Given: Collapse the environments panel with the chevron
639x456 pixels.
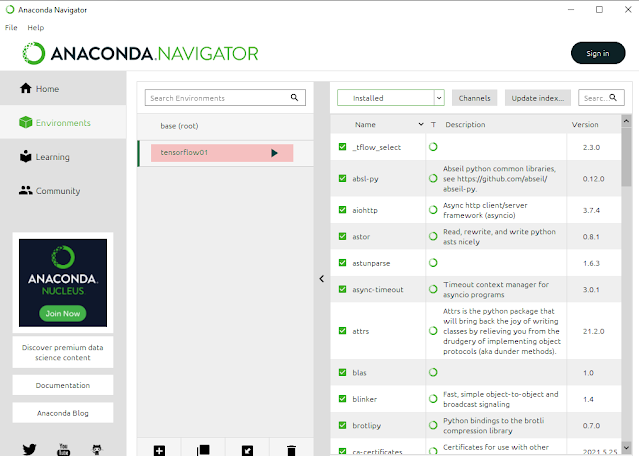Looking at the screenshot, I should [322, 279].
